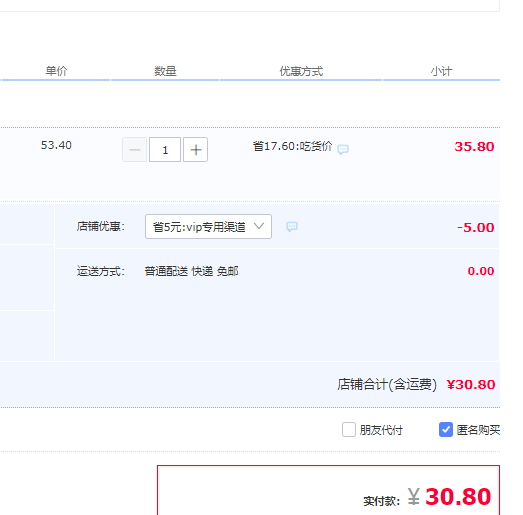Click the 普通配送 快递 免邮 shipping text
Screen dimensions: 523x515
click(x=191, y=271)
